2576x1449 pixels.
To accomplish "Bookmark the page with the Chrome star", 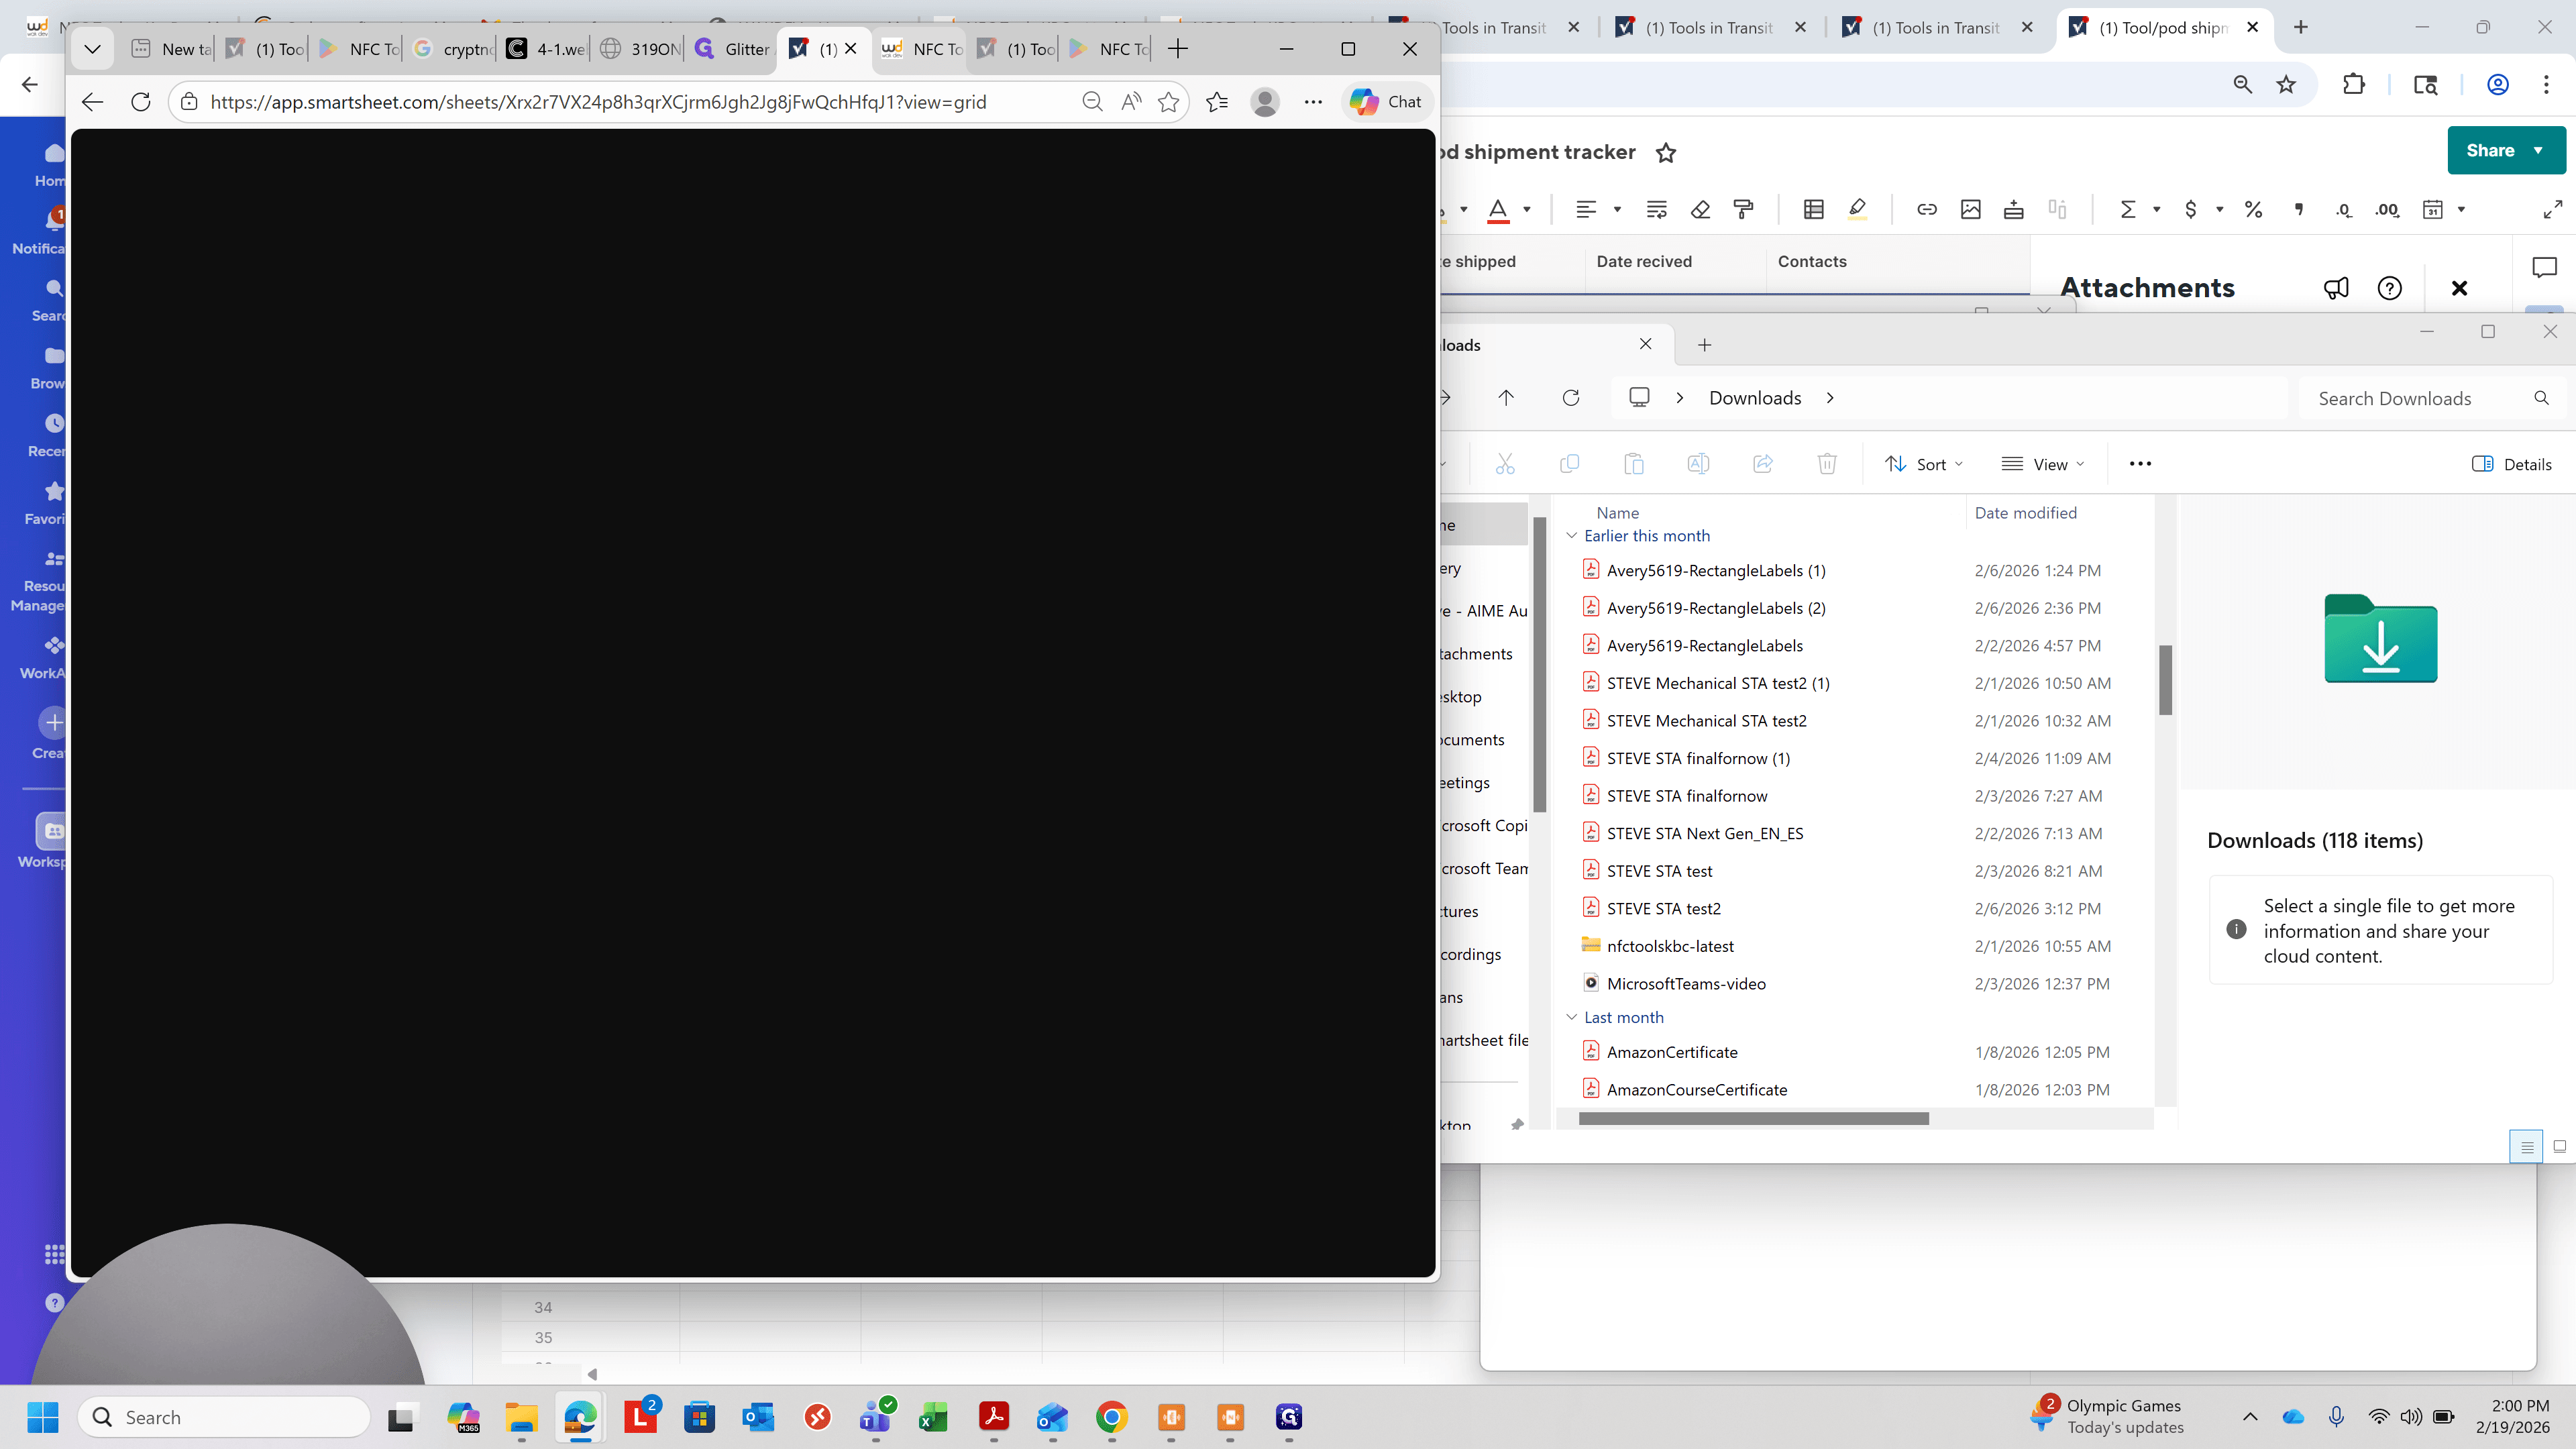I will pos(2286,85).
